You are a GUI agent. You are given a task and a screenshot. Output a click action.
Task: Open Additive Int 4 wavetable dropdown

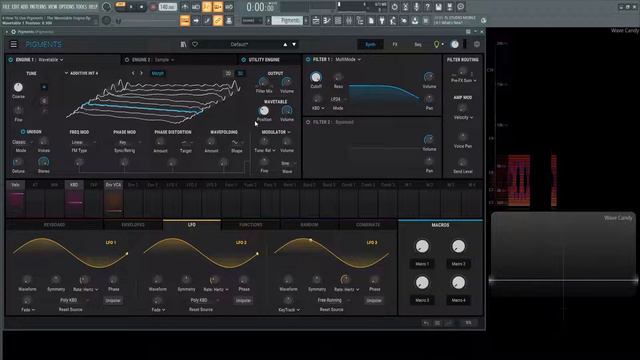coord(82,73)
